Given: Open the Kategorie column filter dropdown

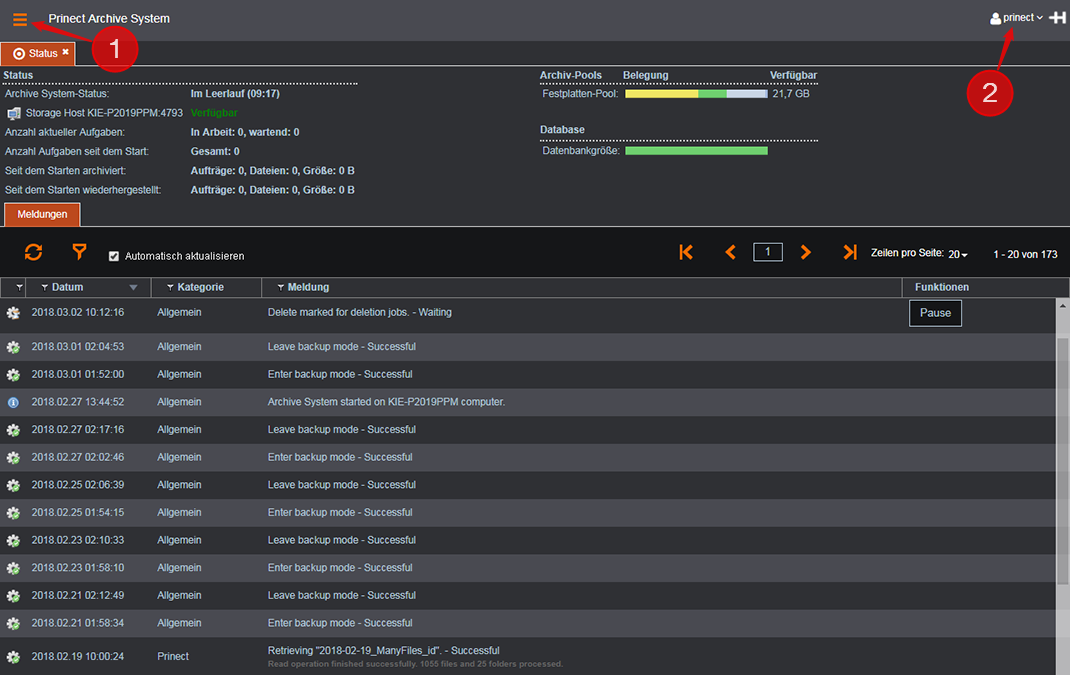Looking at the screenshot, I should click(x=170, y=288).
